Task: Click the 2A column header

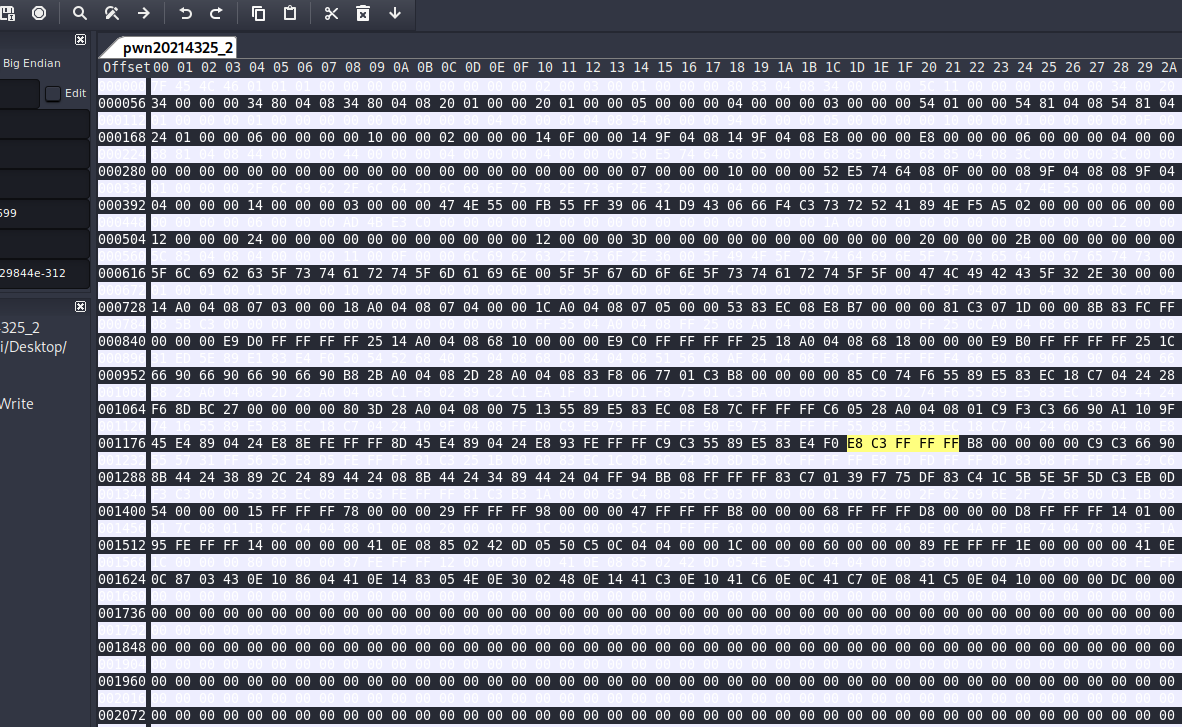Action: click(x=1168, y=67)
